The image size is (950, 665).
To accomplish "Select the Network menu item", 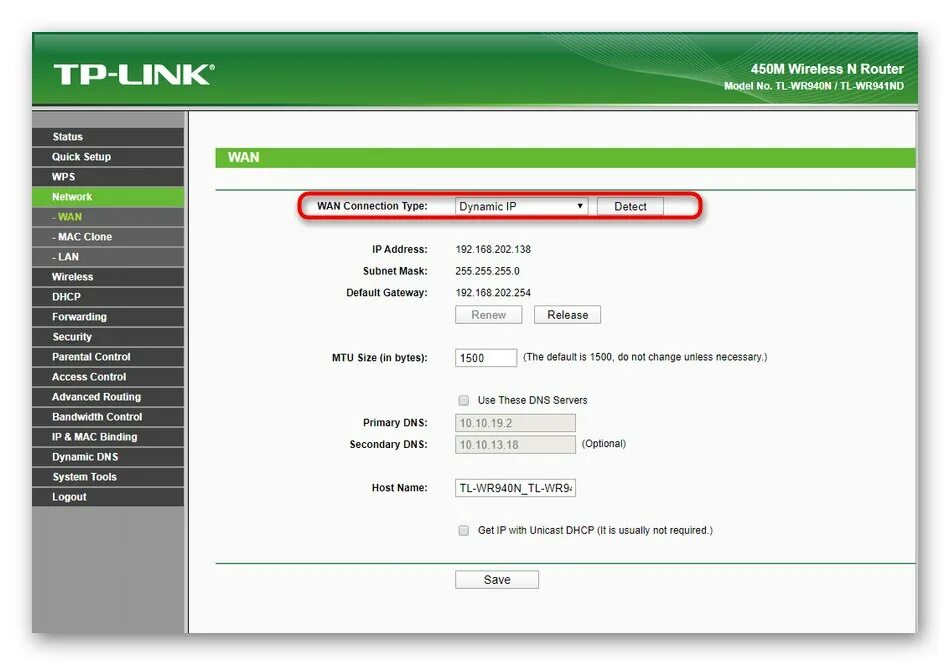I will [108, 197].
